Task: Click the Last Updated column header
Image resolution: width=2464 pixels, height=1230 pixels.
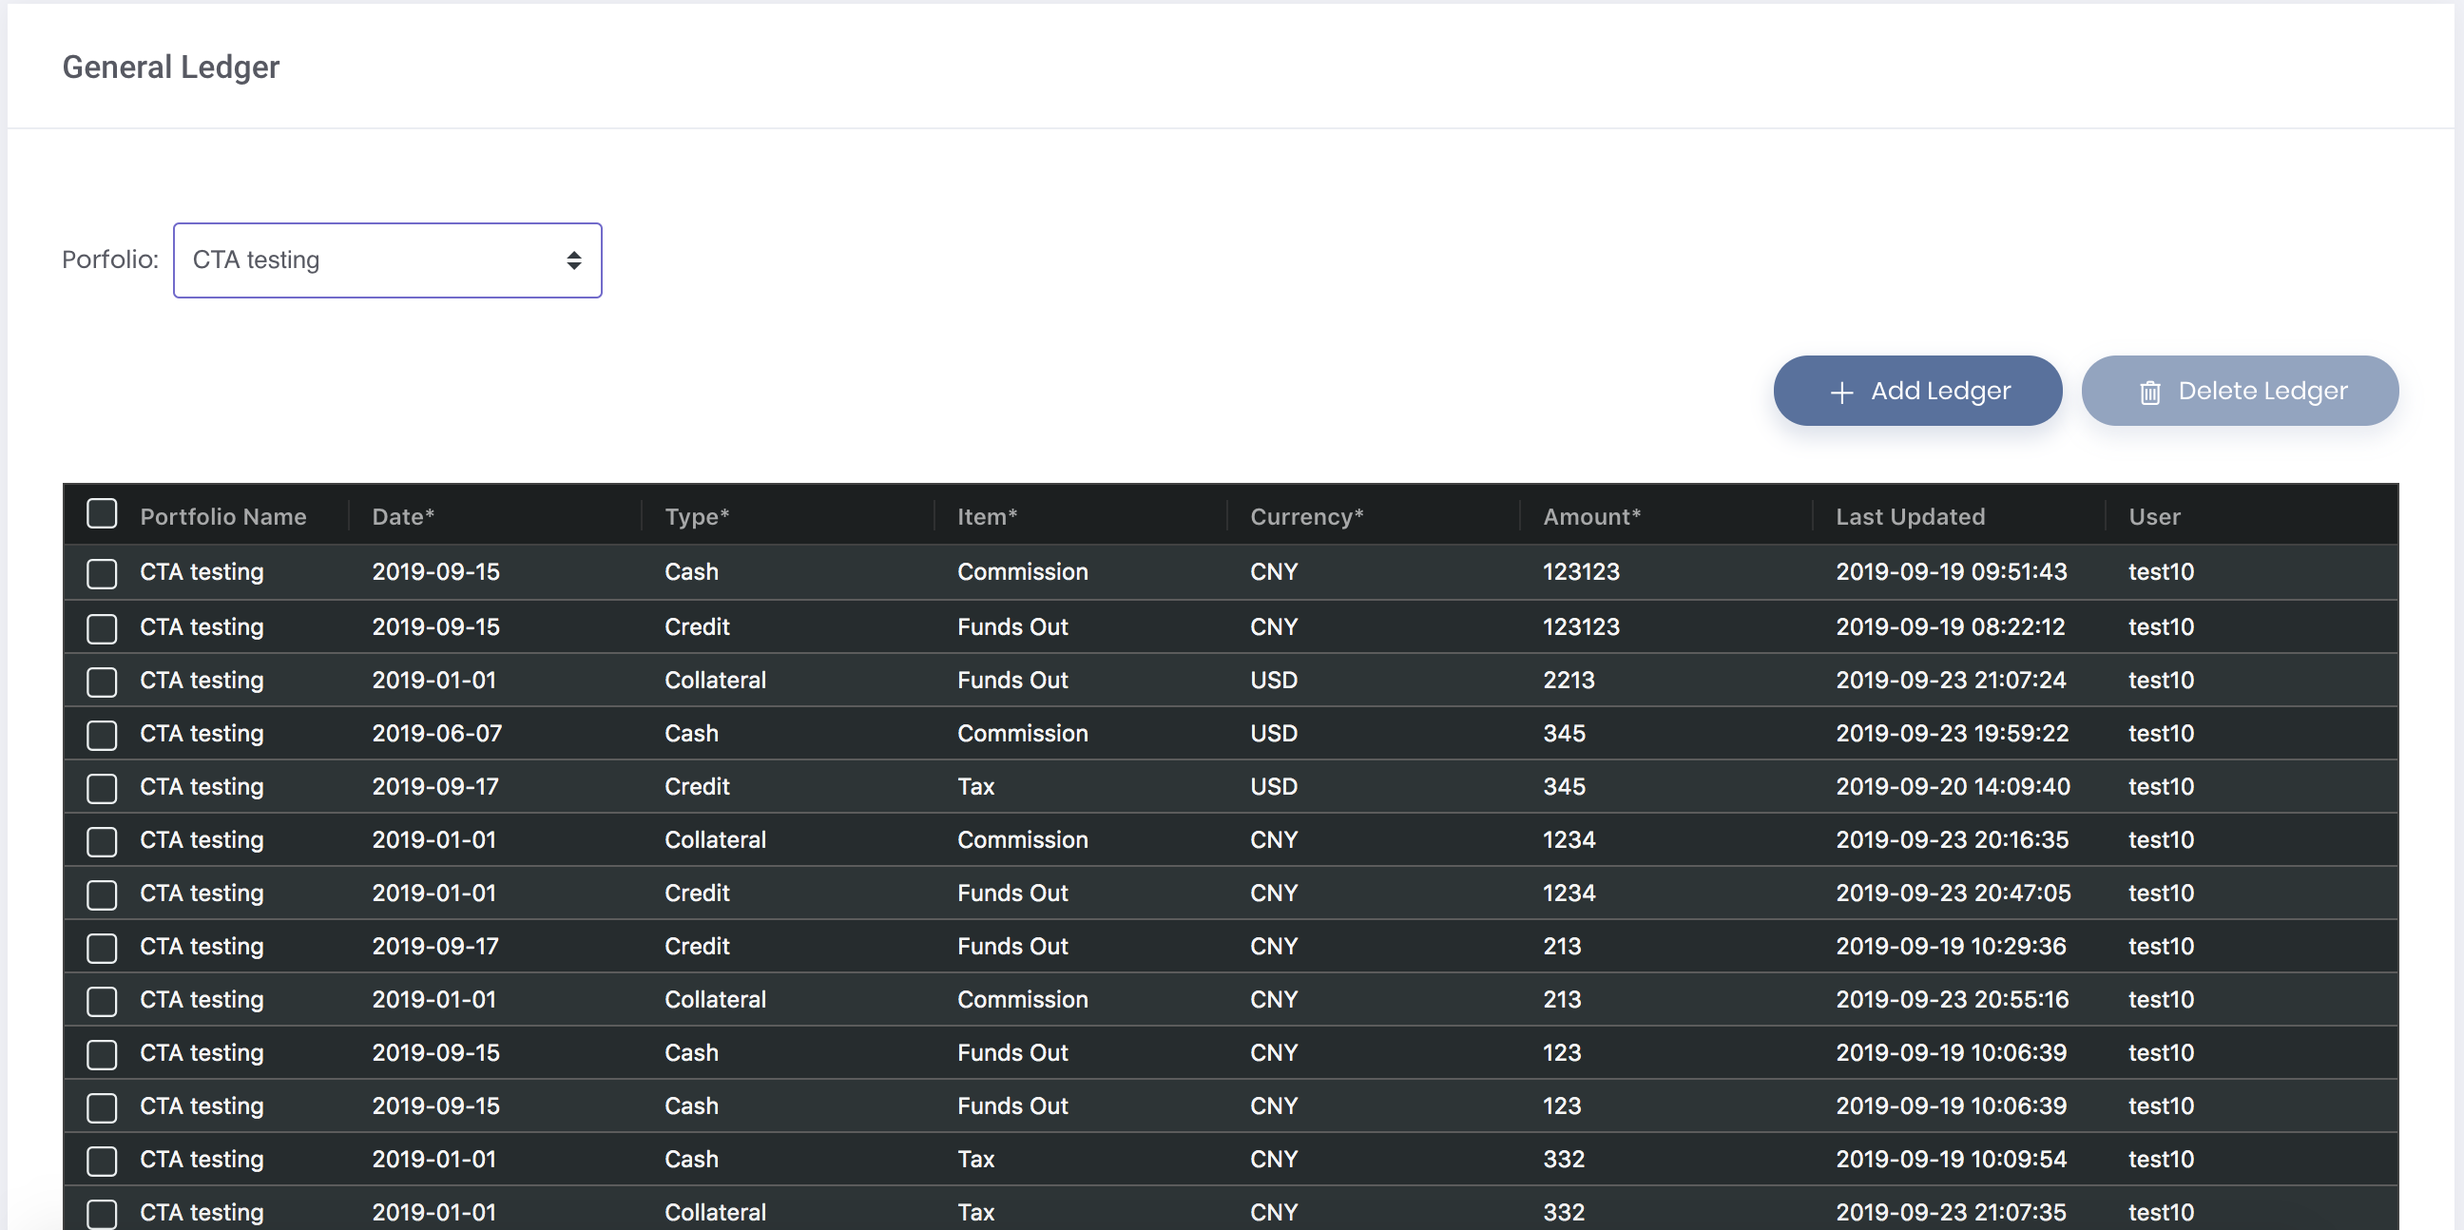Action: point(1910,516)
